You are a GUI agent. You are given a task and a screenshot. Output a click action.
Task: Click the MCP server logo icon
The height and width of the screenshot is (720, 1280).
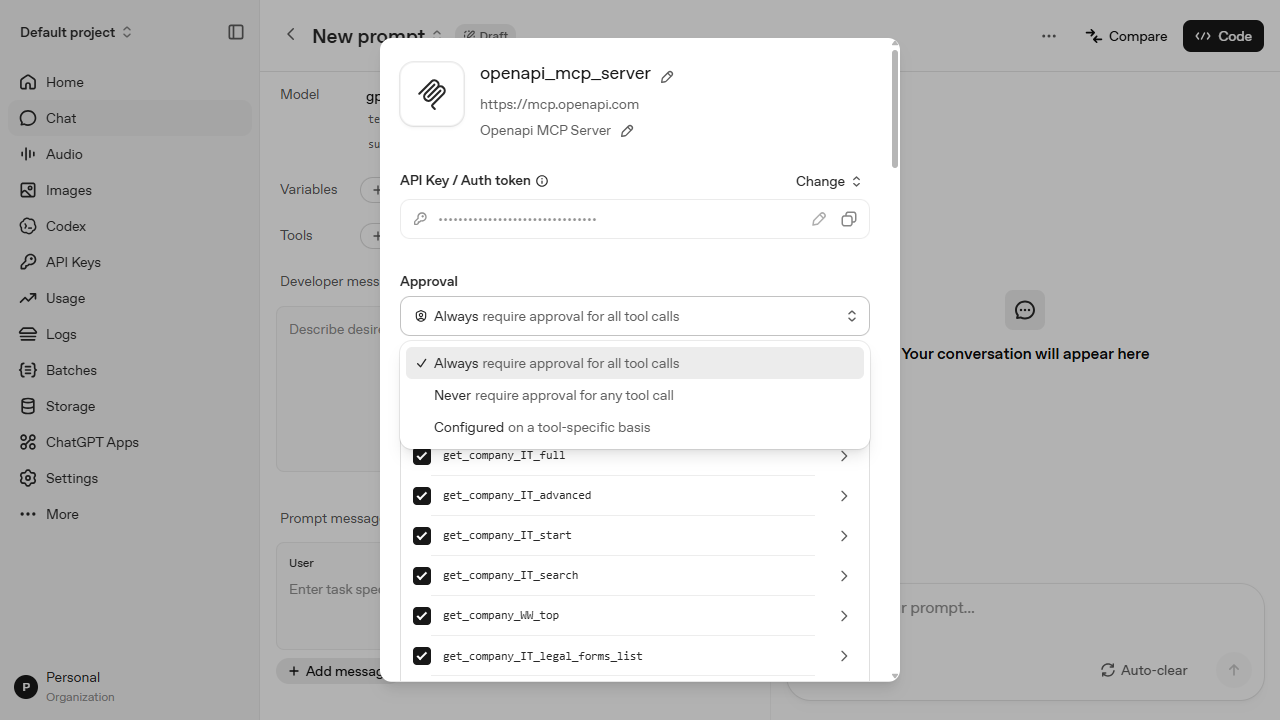coord(432,94)
